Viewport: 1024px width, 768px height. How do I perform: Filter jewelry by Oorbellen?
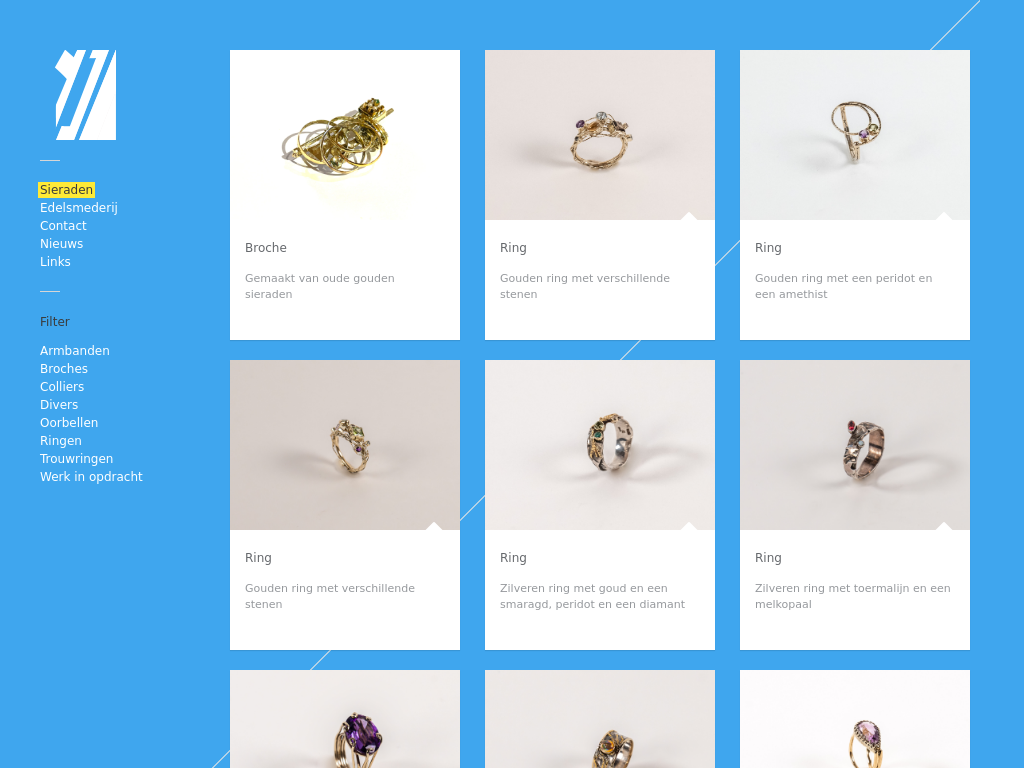[x=69, y=423]
